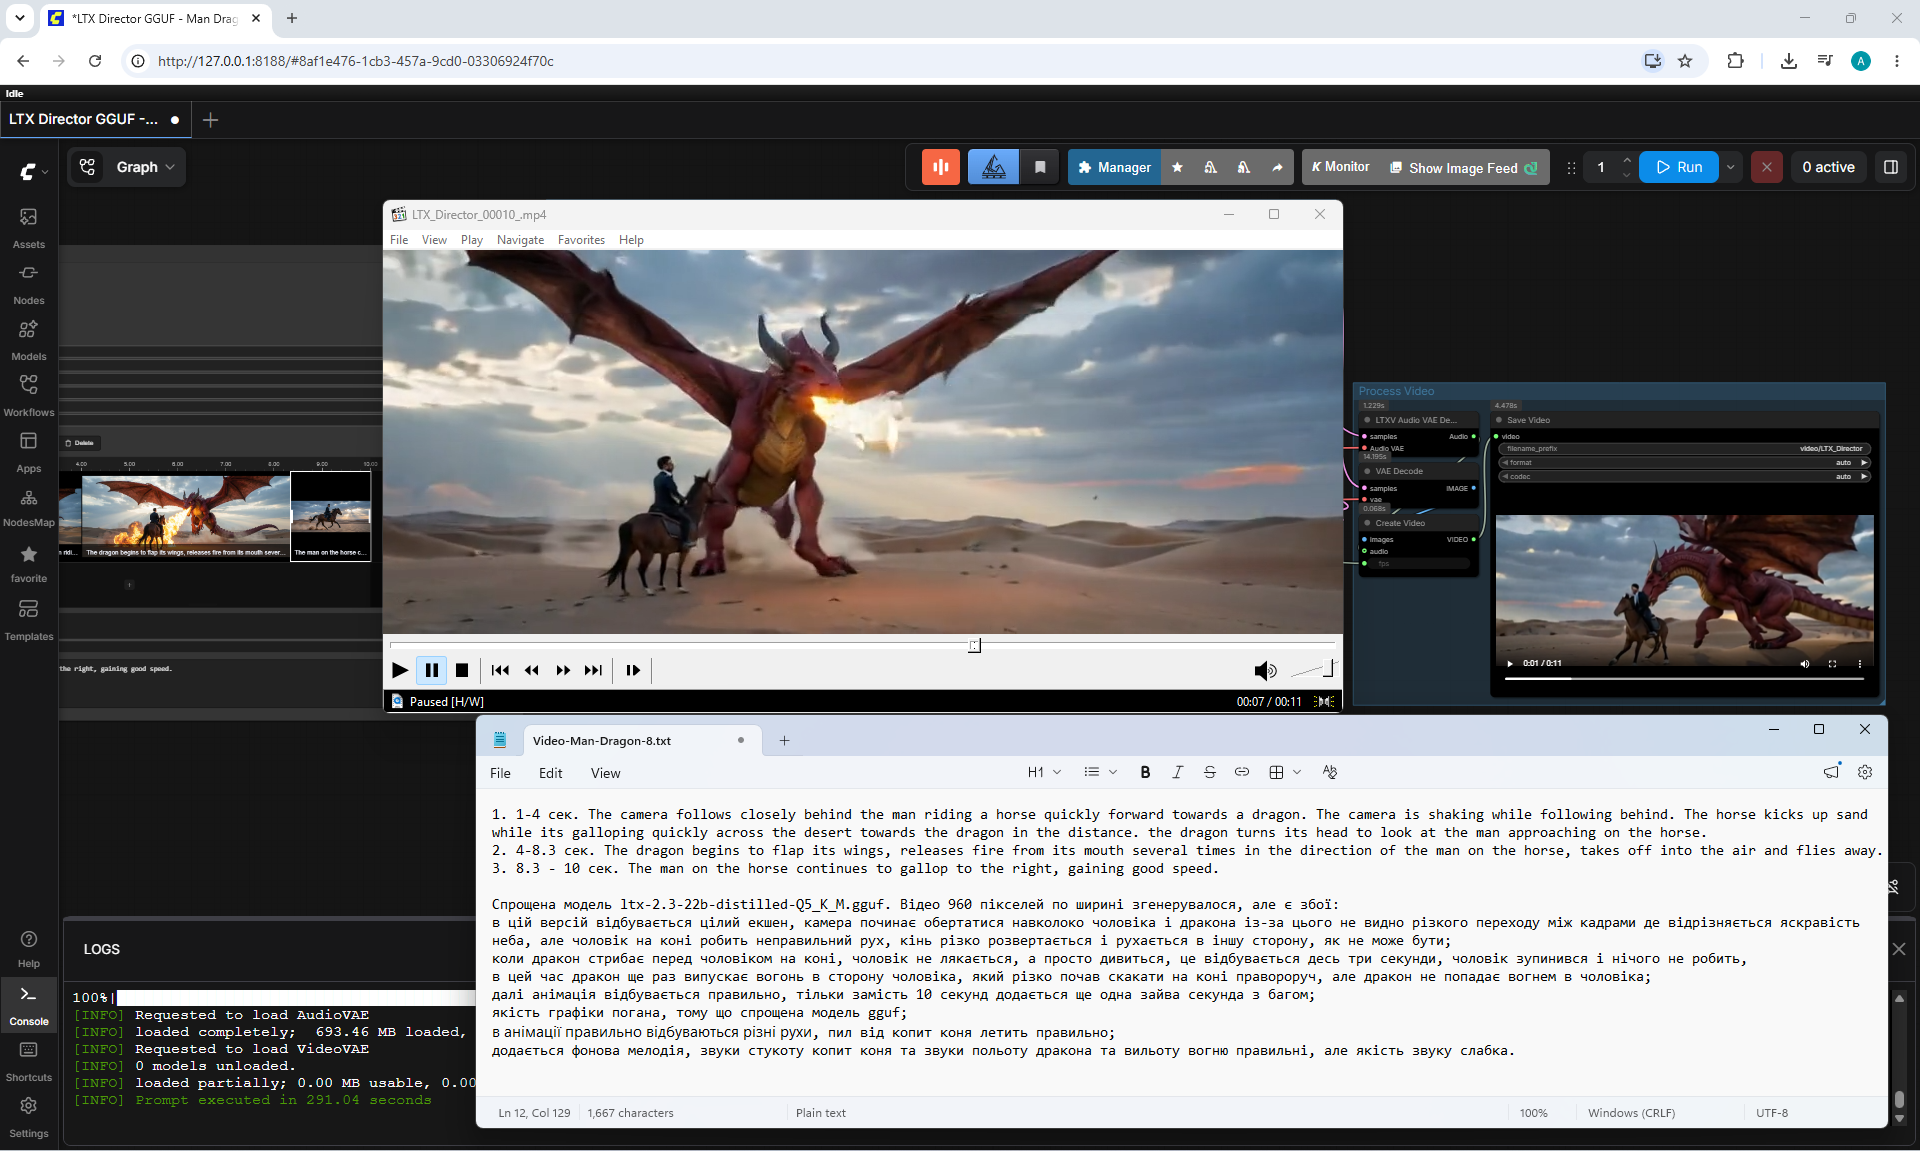Open the table insert dropdown in Notepad
This screenshot has height=1151, width=1920.
[1284, 772]
